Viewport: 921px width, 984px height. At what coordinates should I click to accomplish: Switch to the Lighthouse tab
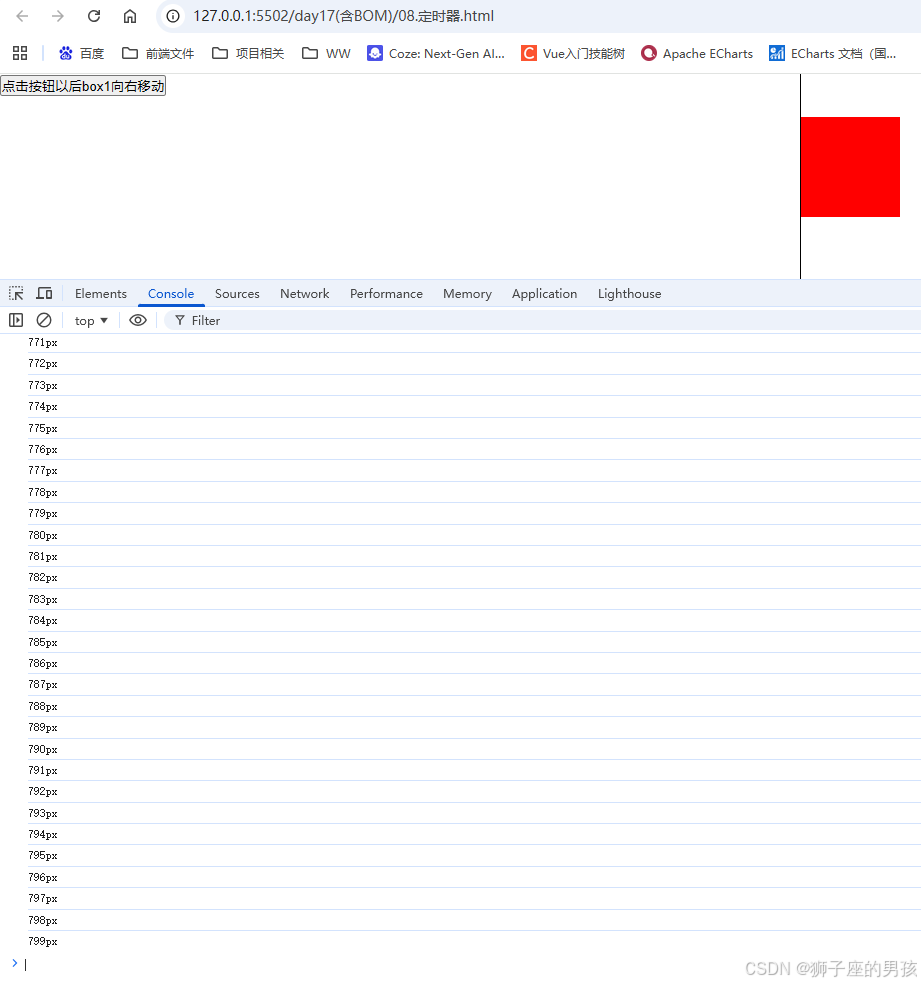pyautogui.click(x=629, y=294)
